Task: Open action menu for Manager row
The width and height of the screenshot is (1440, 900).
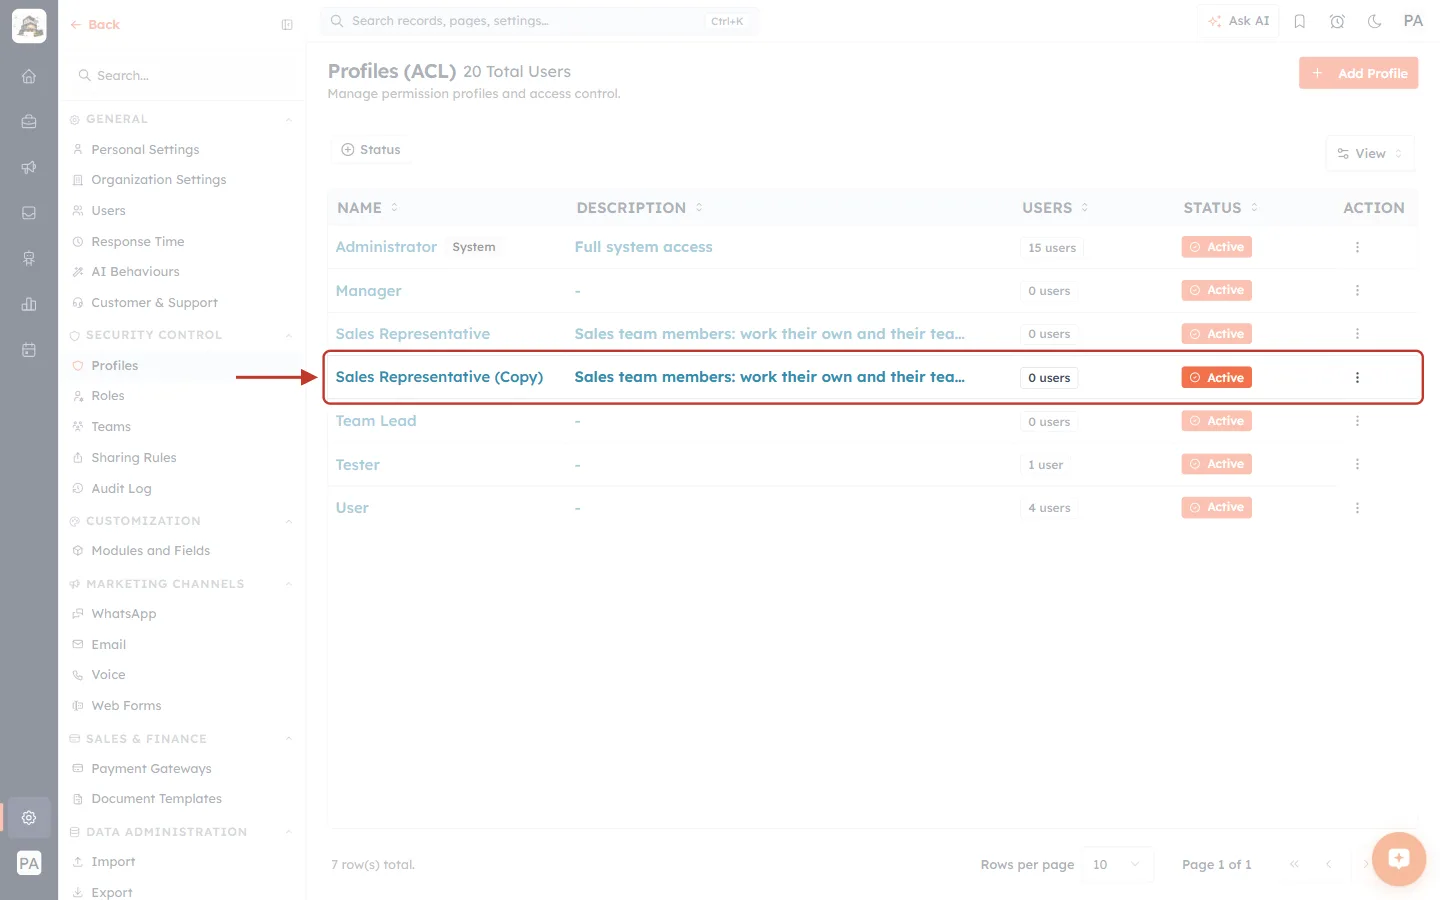Action: pos(1357,290)
